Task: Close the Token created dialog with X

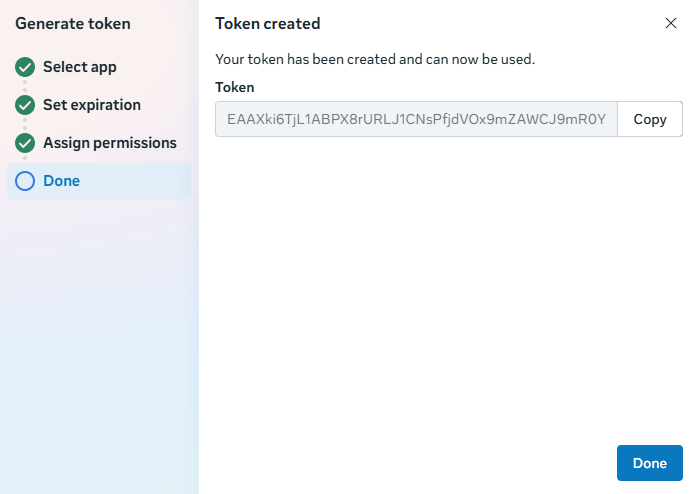Action: click(671, 23)
